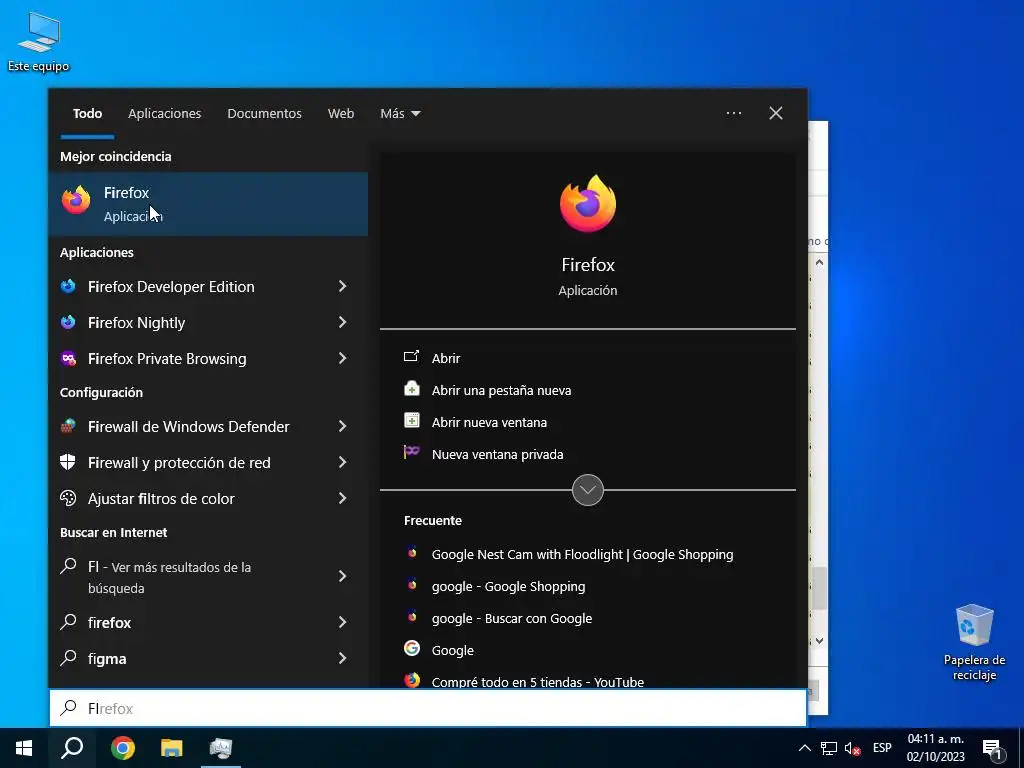Expand the figma web search arrow
1024x768 pixels.
click(x=342, y=658)
